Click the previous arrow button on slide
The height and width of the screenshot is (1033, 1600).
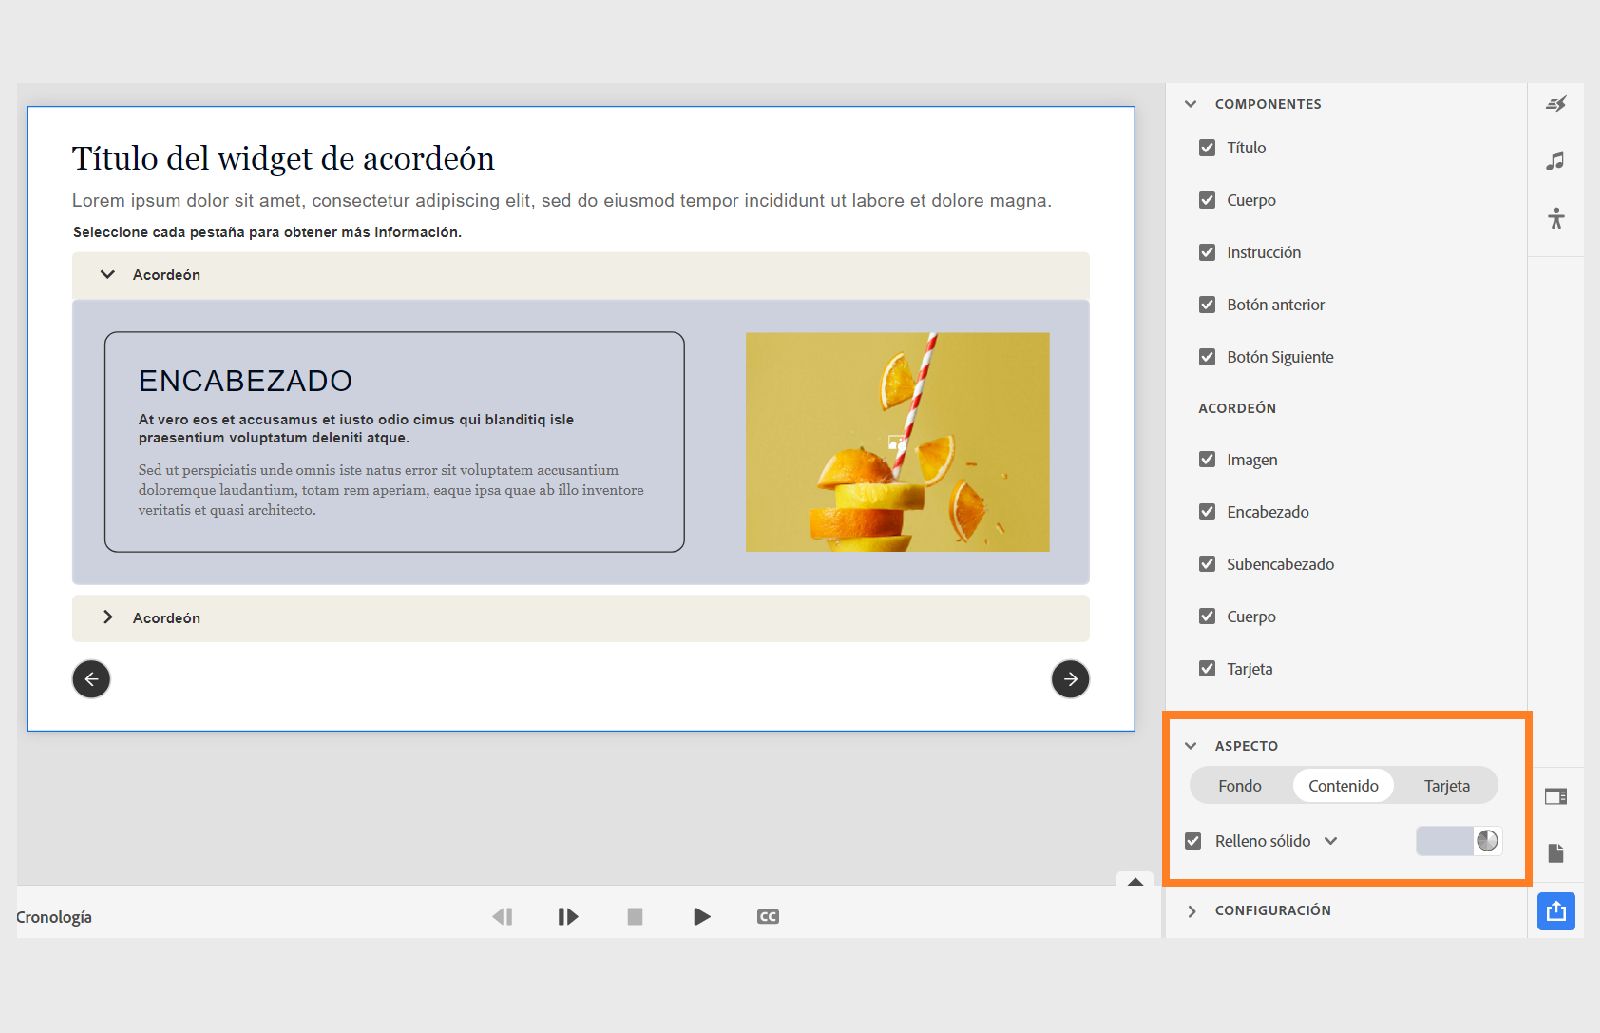(x=91, y=679)
